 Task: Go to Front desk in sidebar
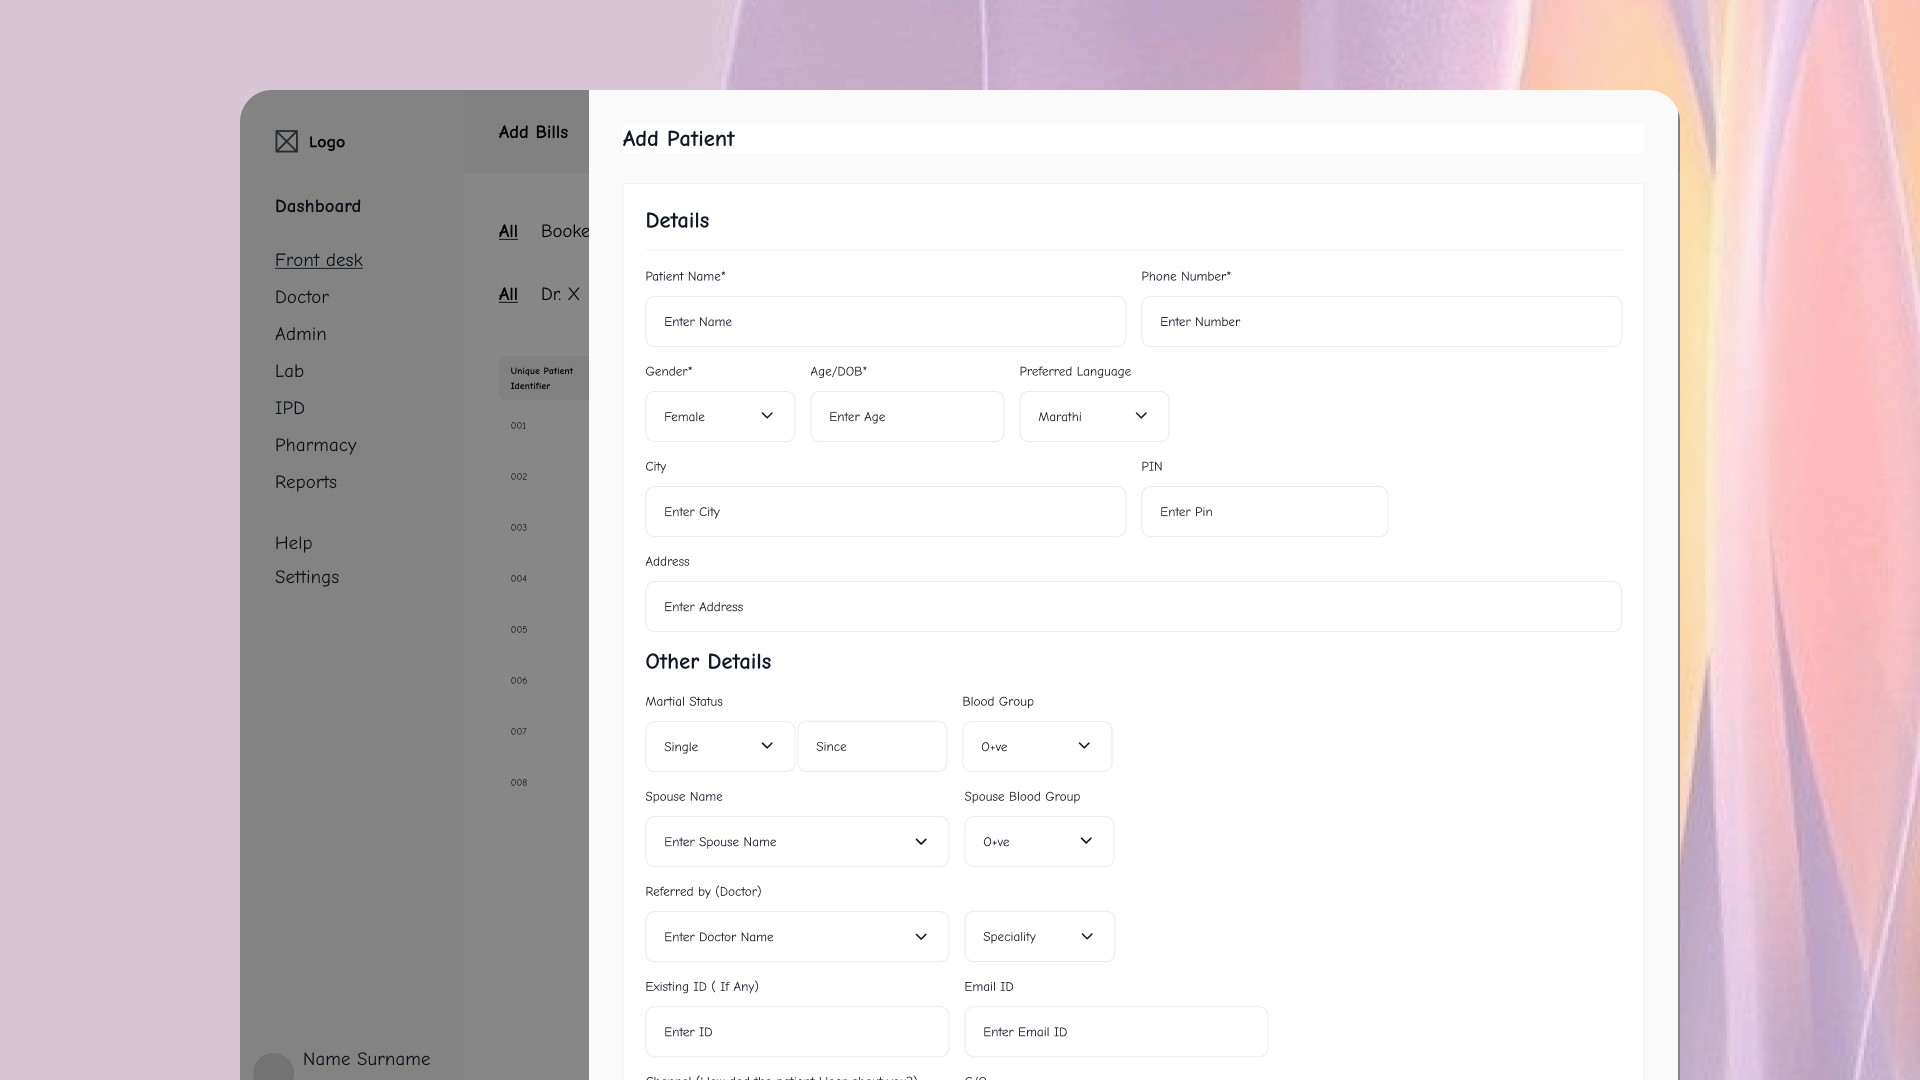[x=318, y=260]
